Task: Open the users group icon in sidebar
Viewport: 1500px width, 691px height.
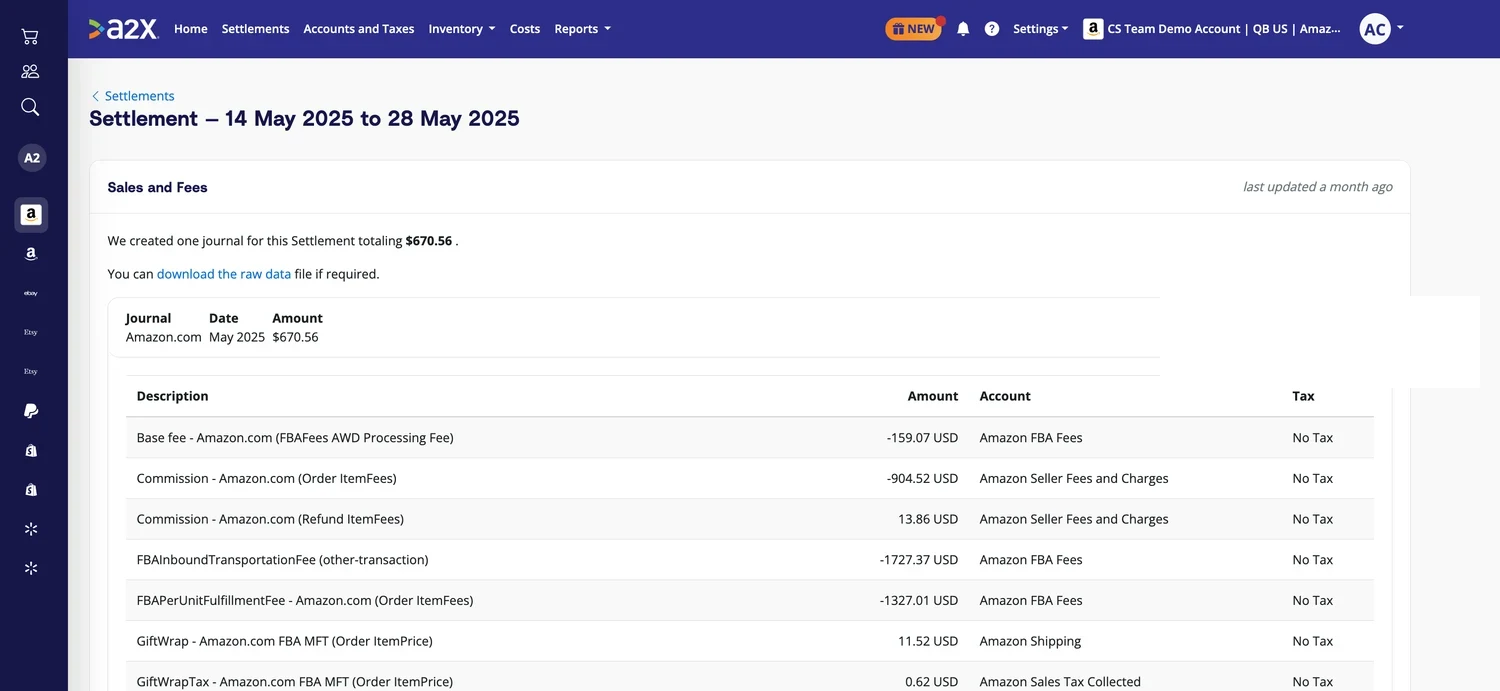Action: (x=30, y=71)
